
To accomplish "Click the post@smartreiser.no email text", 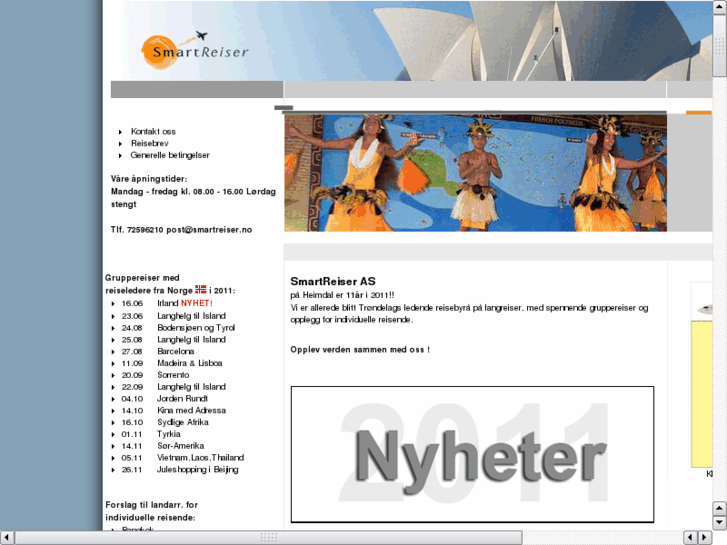I will (209, 230).
